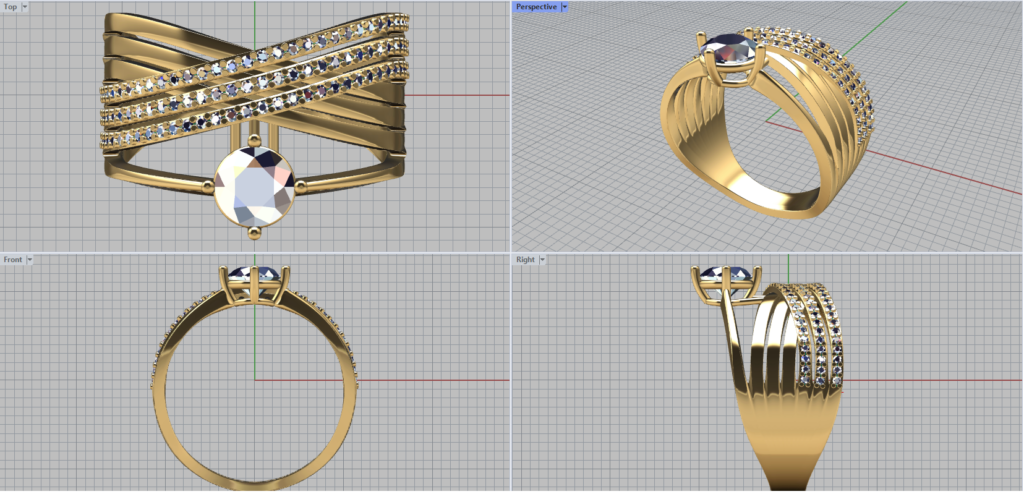Select the center diamond in Top viewport
The height and width of the screenshot is (494, 1024).
point(256,186)
